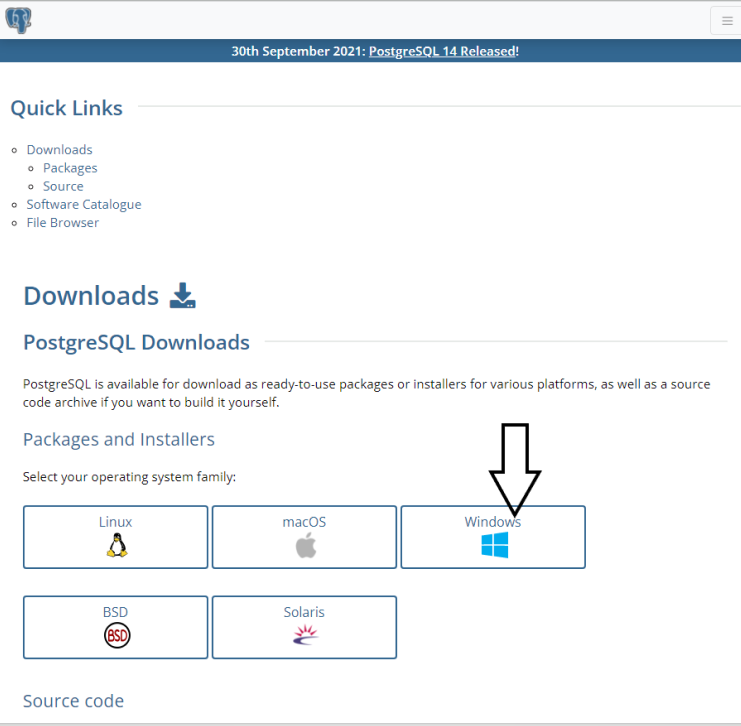Go to the Source quick link

pyautogui.click(x=63, y=186)
